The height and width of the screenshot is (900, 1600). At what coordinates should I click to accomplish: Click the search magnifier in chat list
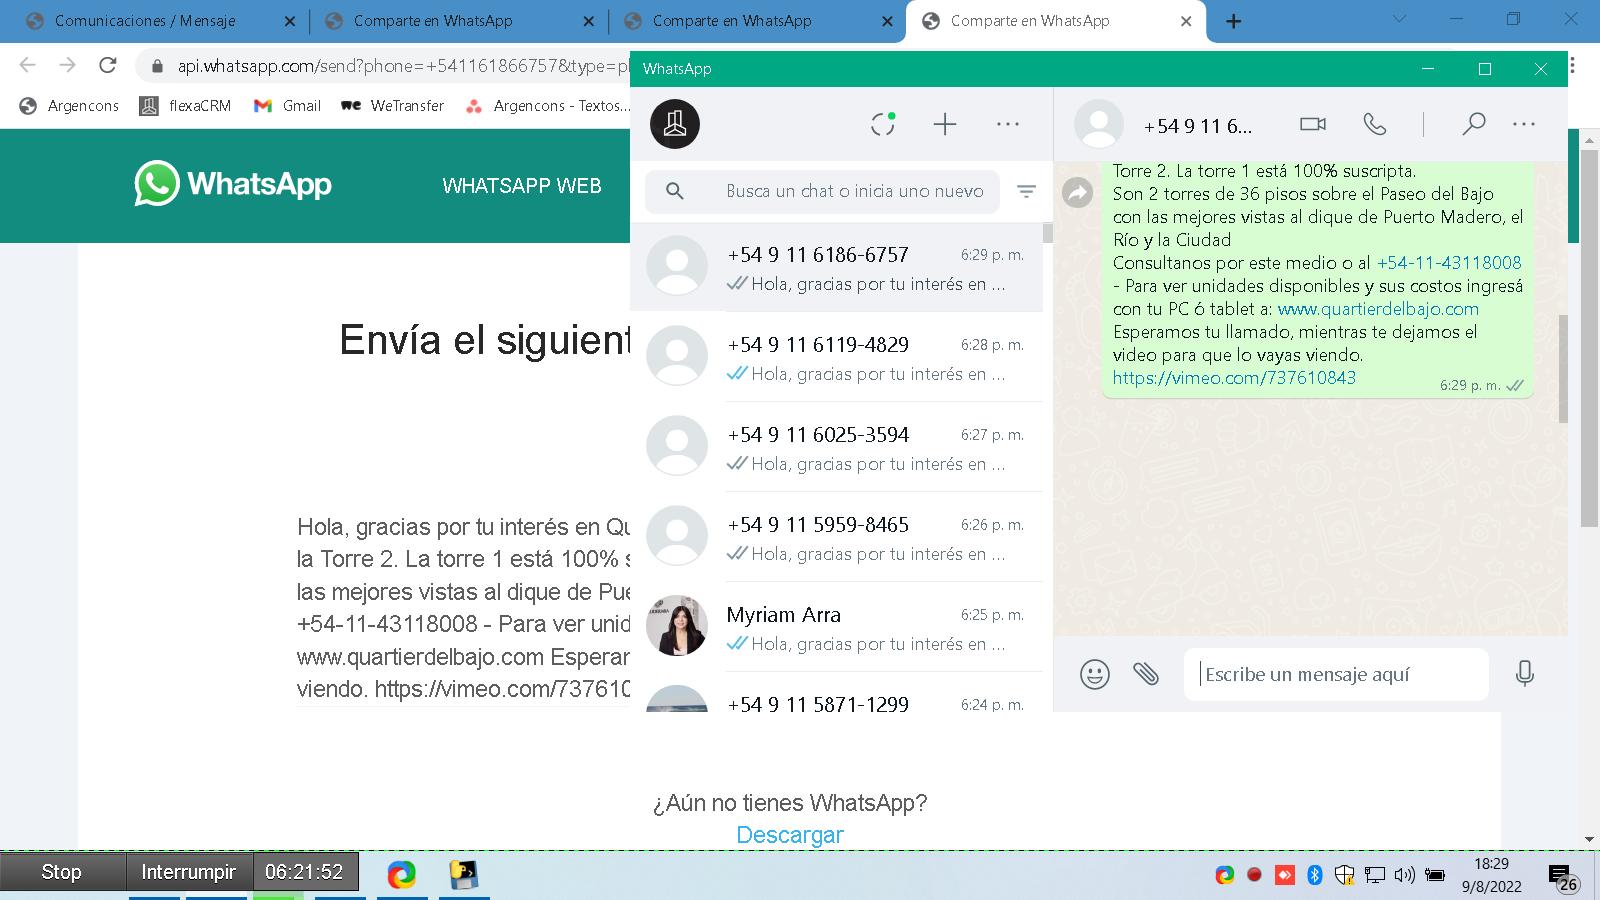[x=675, y=191]
